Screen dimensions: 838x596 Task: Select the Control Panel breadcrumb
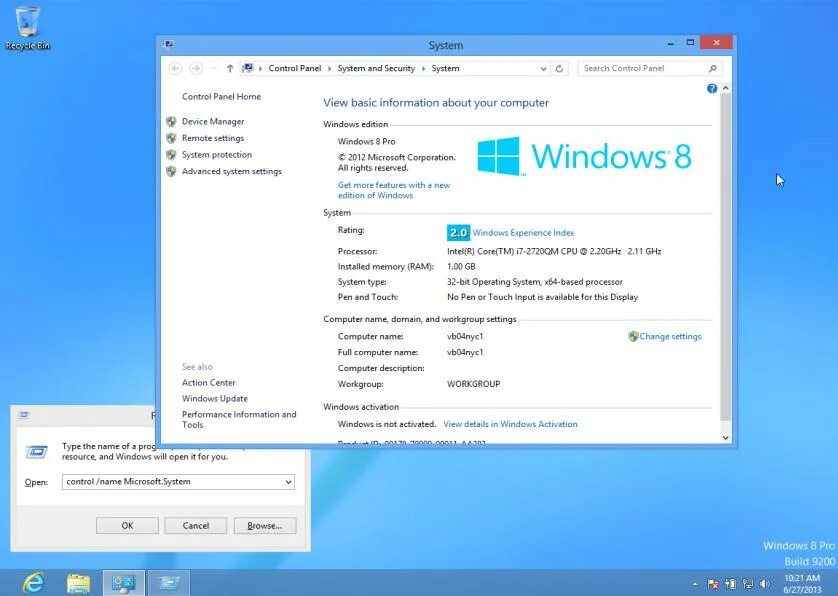294,68
